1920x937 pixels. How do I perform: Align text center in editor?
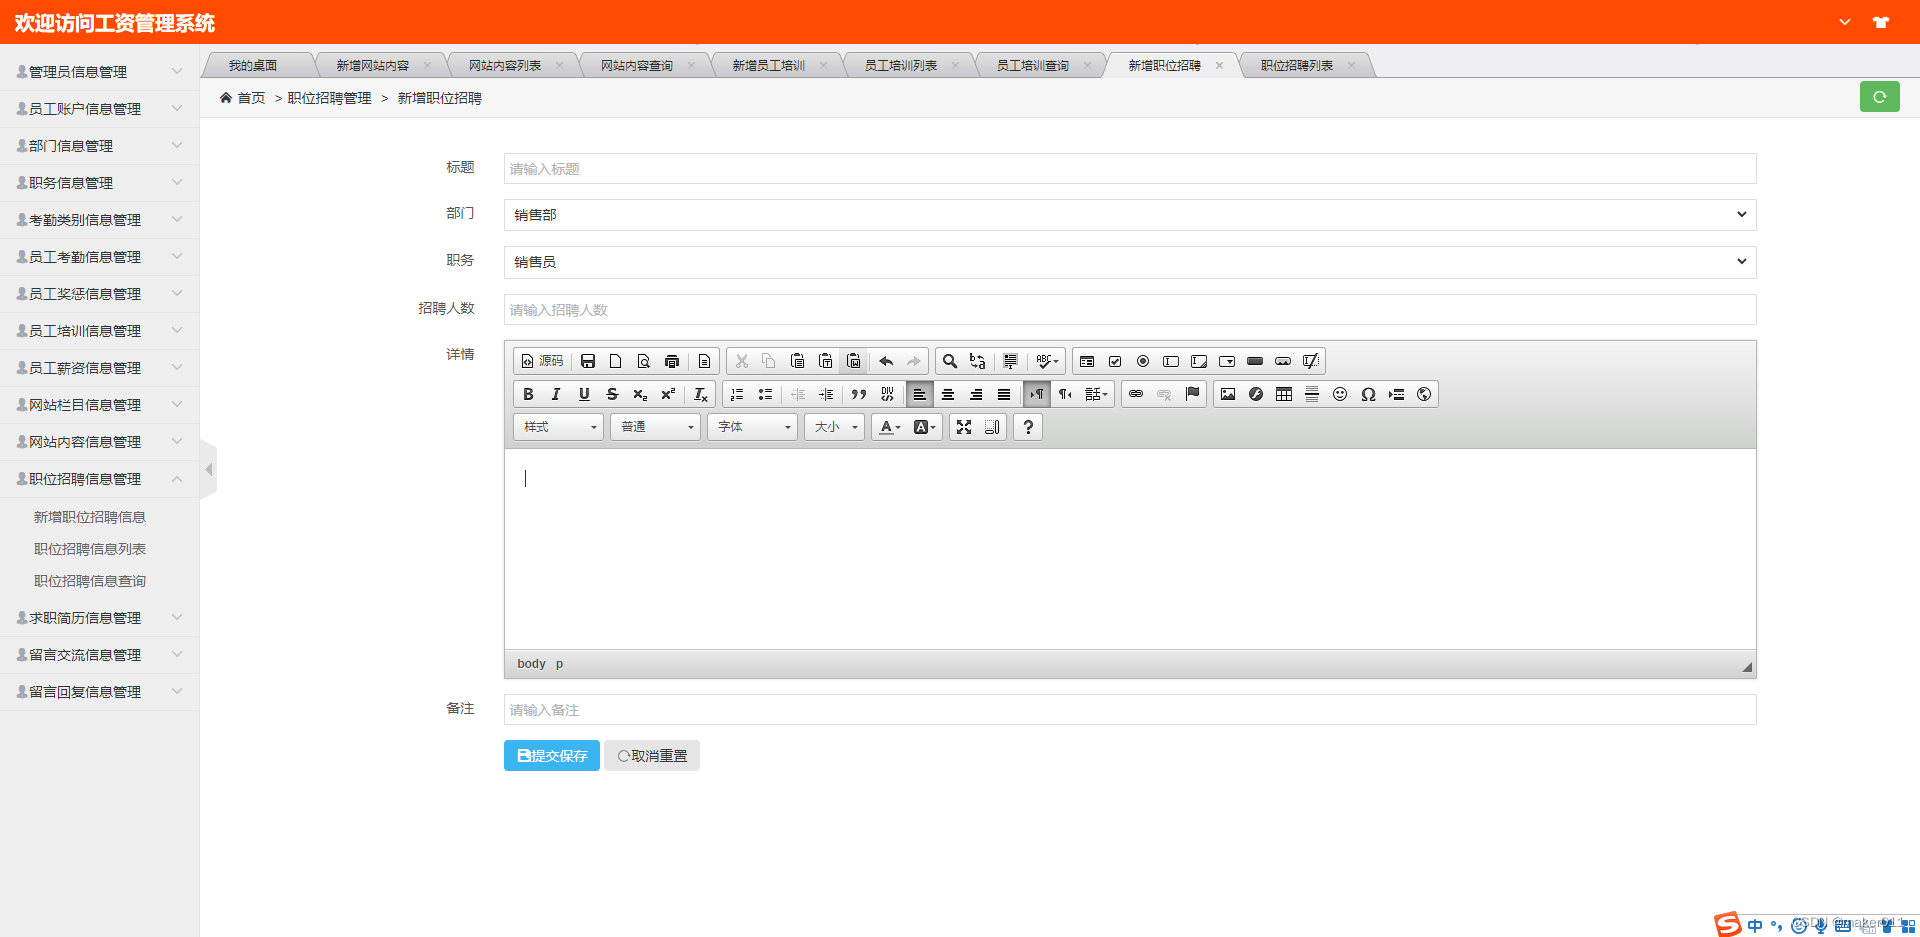click(948, 394)
